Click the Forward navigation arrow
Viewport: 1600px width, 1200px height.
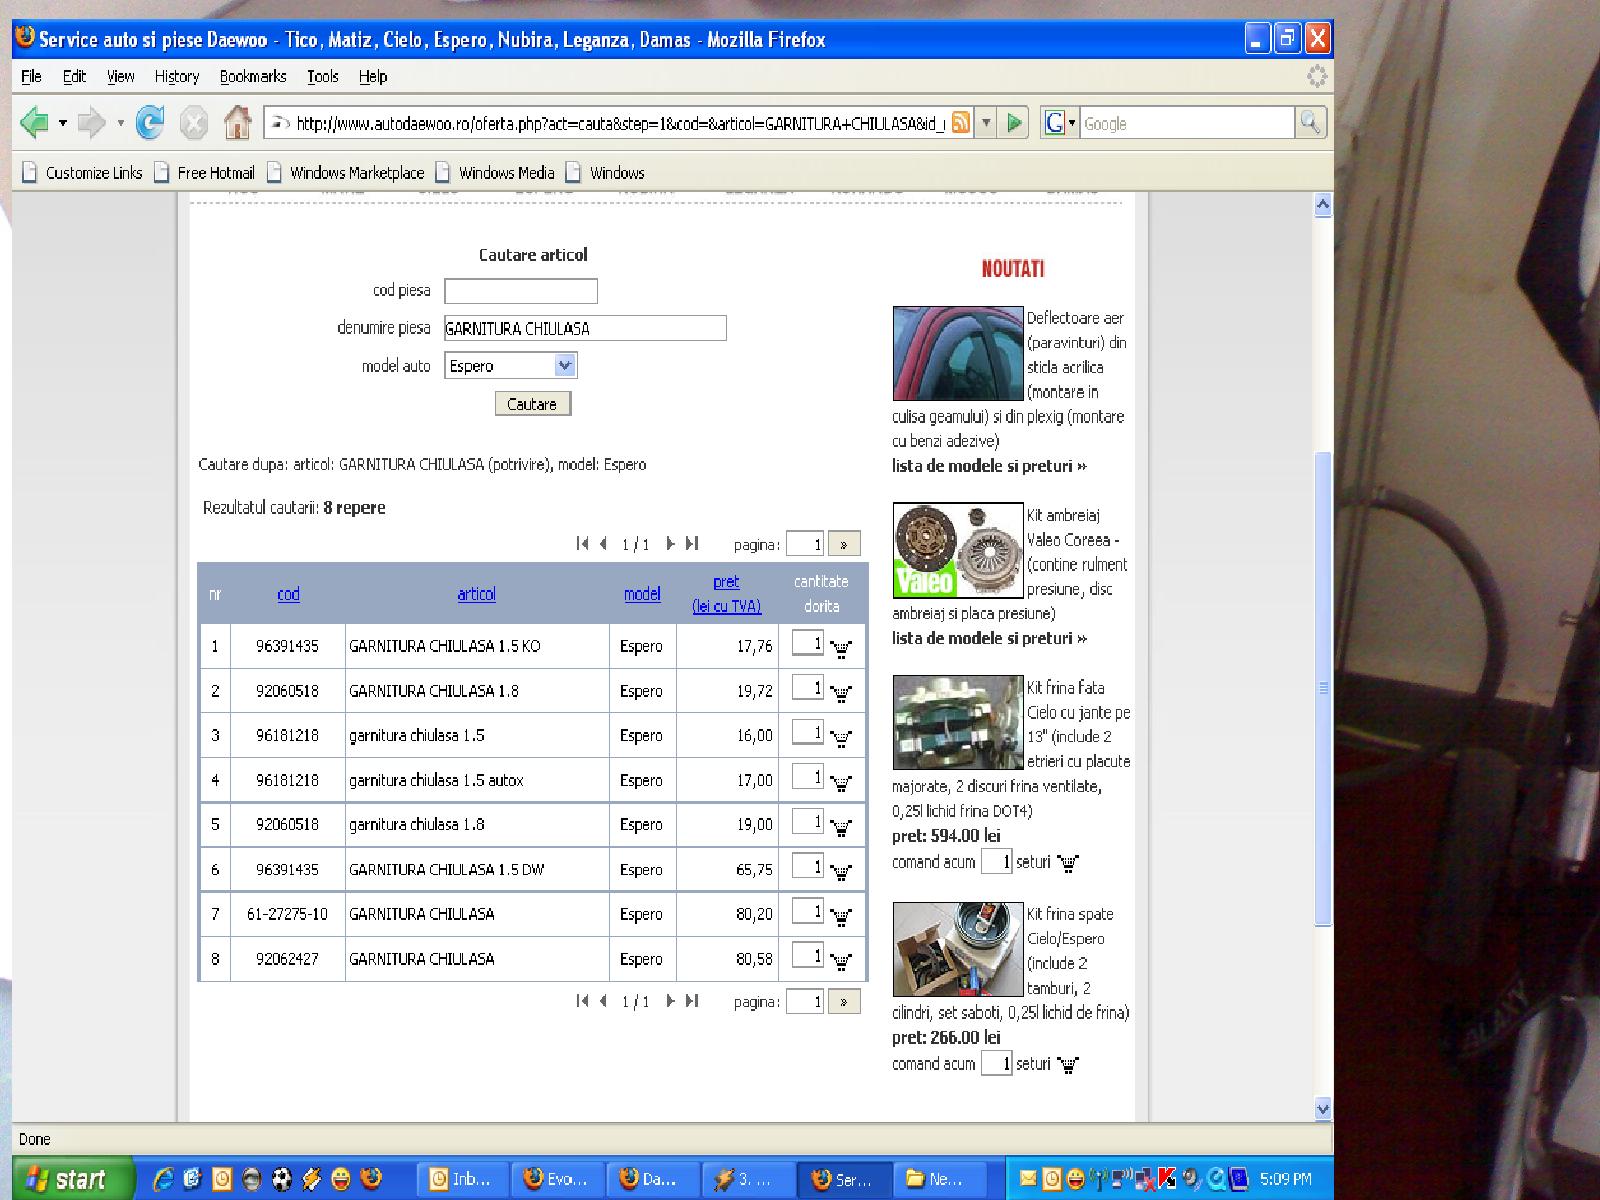(92, 123)
